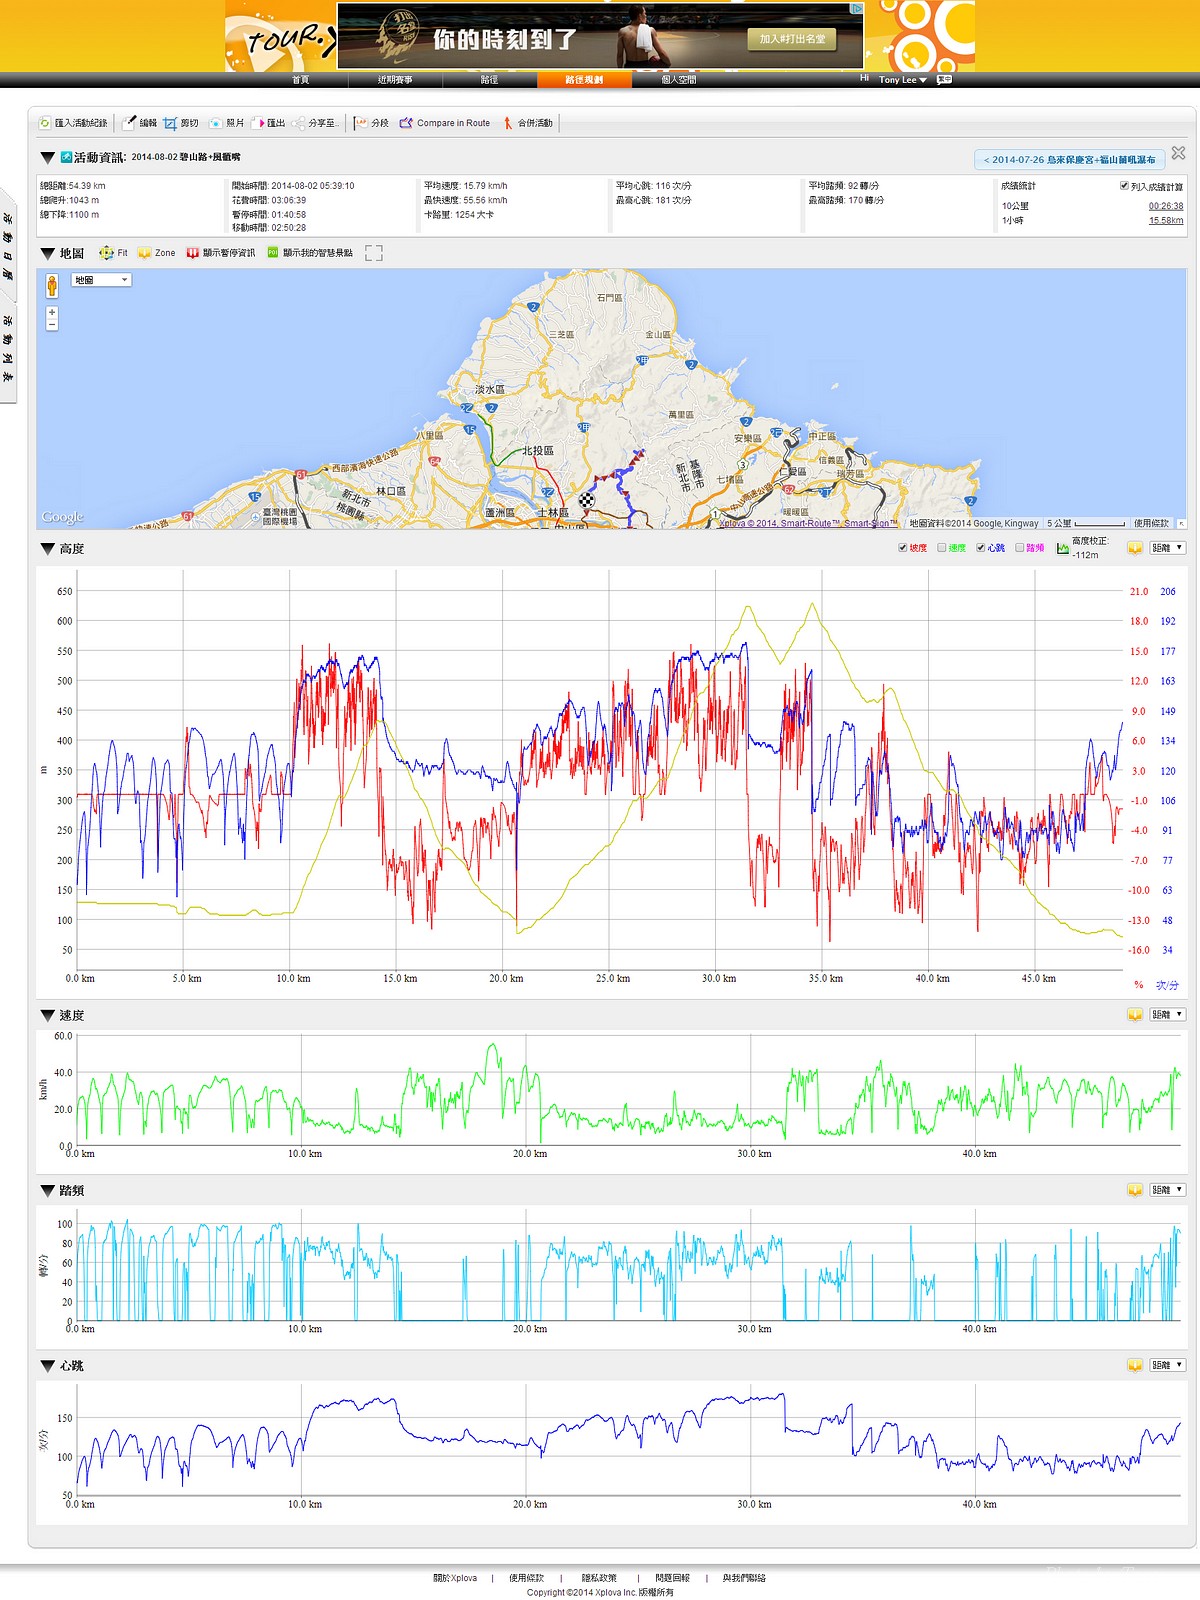Toggle the 列入成績計算 checkbox
1200x1600 pixels.
(1124, 186)
